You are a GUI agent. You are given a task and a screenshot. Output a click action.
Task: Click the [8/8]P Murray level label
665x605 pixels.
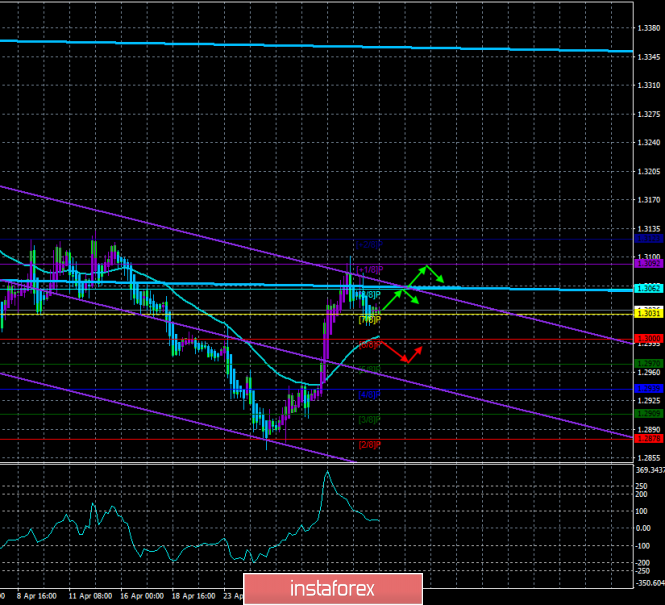click(369, 294)
